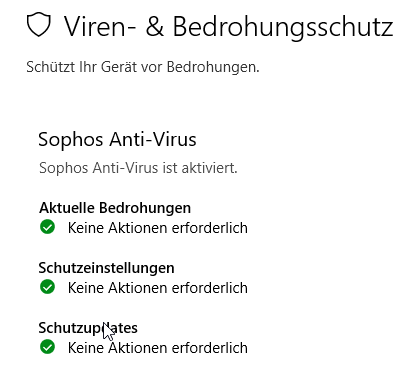400x366 pixels.
Task: Click 'Keine Aktionen erforderlich' below Aktuelle Bedrohungen
Action: [x=158, y=228]
